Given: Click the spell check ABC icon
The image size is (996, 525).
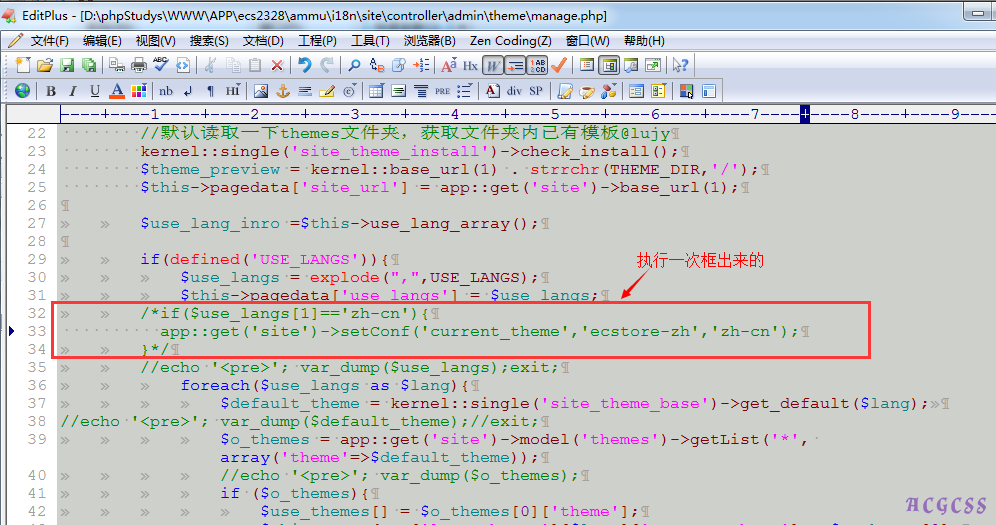Looking at the screenshot, I should pyautogui.click(x=160, y=65).
